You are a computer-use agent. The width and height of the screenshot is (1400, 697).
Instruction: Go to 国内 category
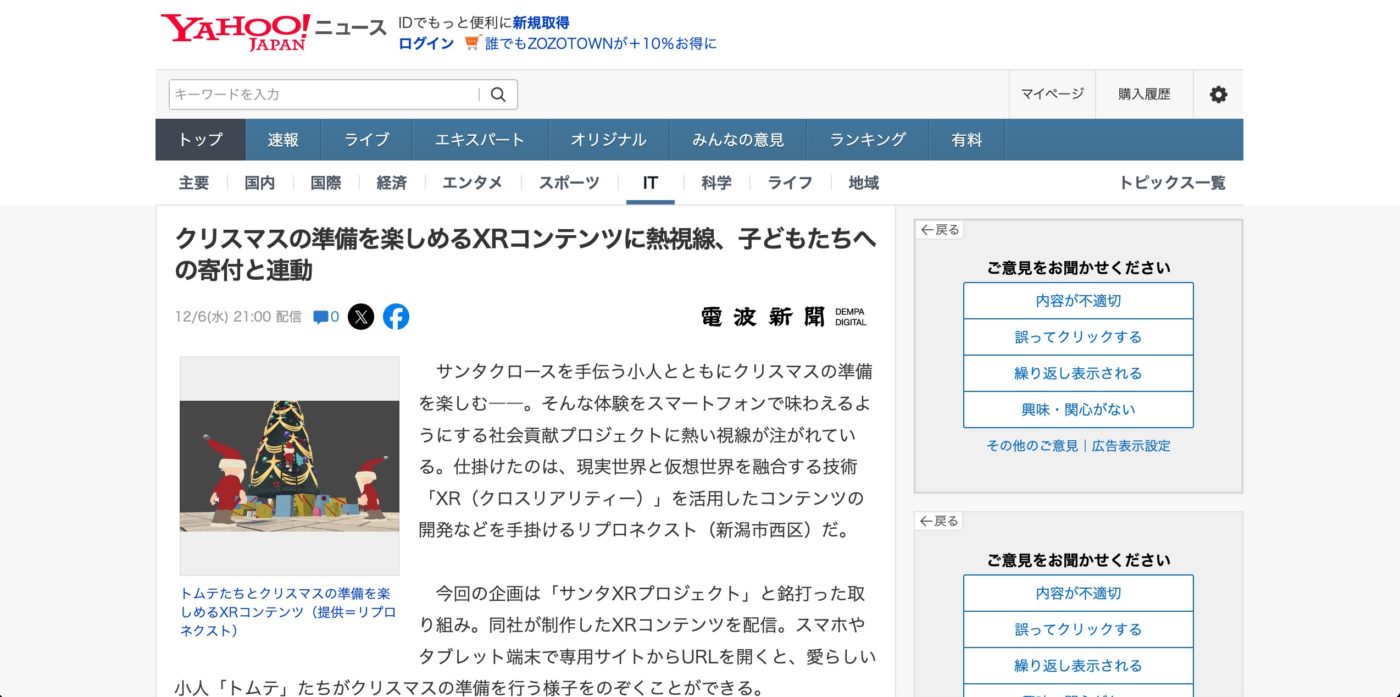(260, 183)
